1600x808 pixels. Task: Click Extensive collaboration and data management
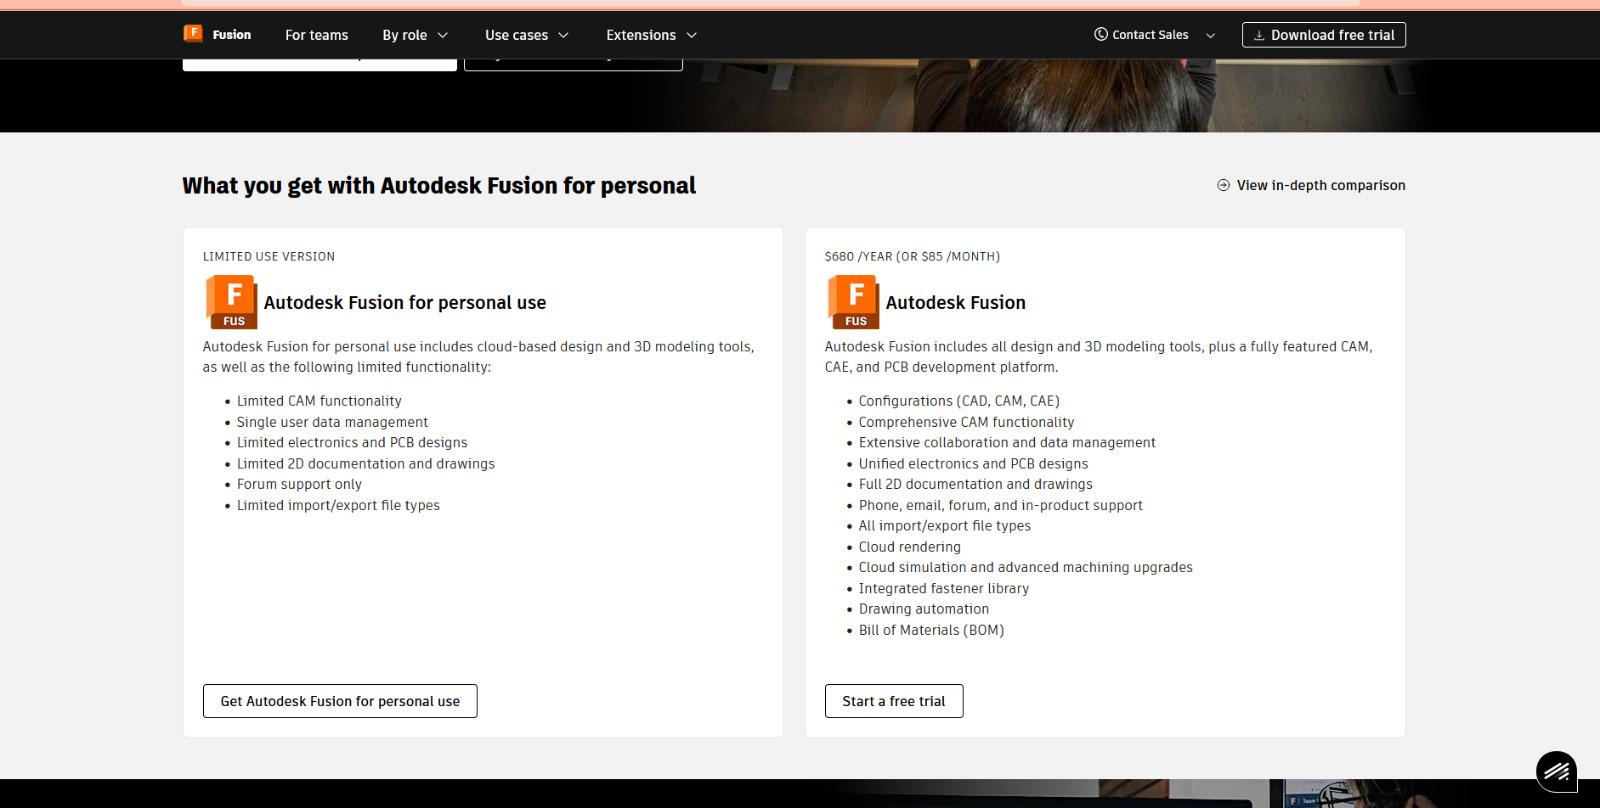tap(1007, 442)
